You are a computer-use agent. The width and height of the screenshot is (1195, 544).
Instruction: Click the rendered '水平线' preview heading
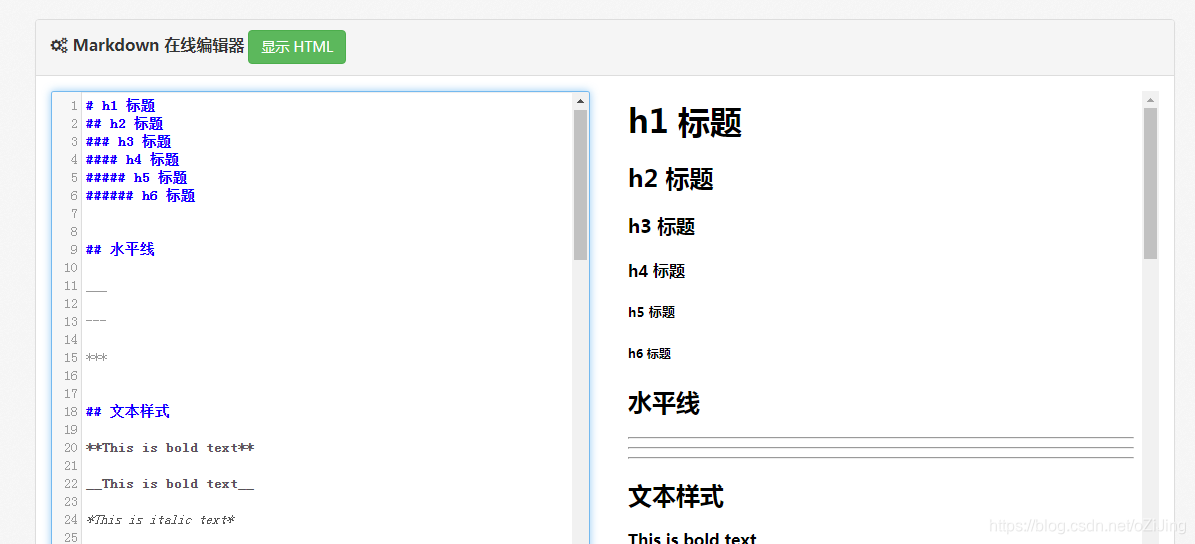tap(664, 404)
